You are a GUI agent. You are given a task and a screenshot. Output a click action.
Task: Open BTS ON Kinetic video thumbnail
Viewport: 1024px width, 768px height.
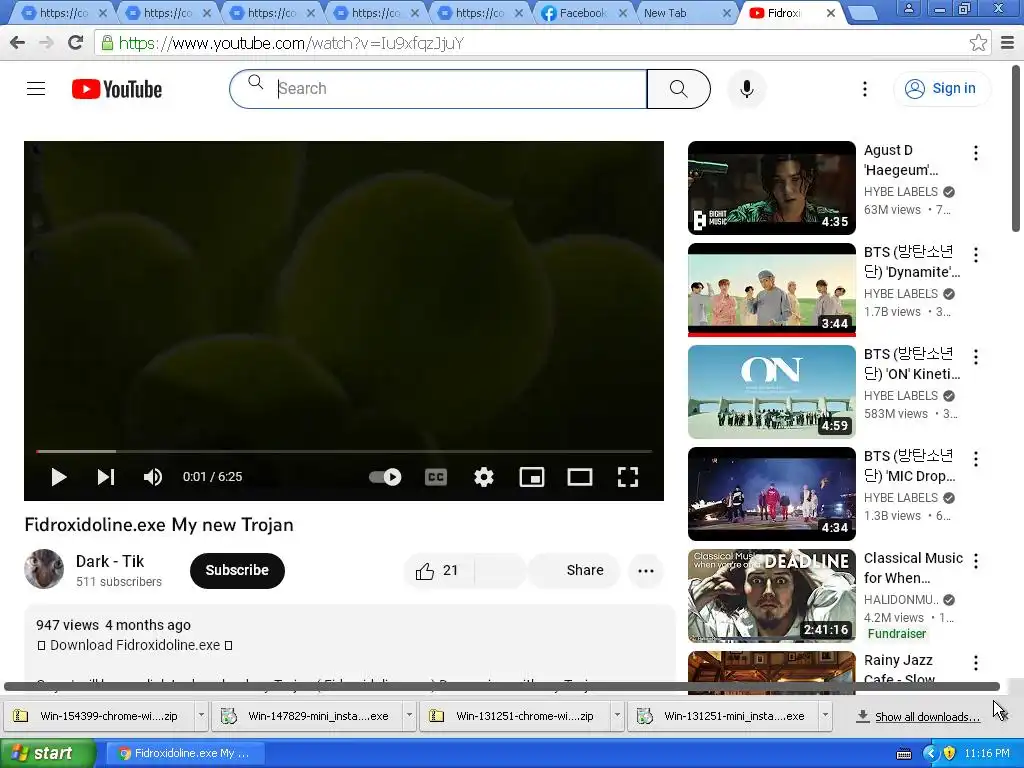(x=771, y=392)
